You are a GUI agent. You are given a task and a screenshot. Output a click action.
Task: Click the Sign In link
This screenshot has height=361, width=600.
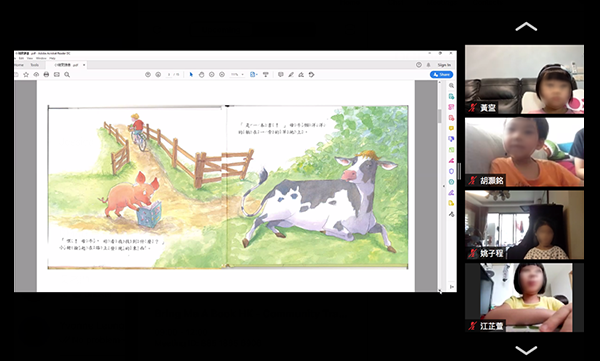point(444,65)
